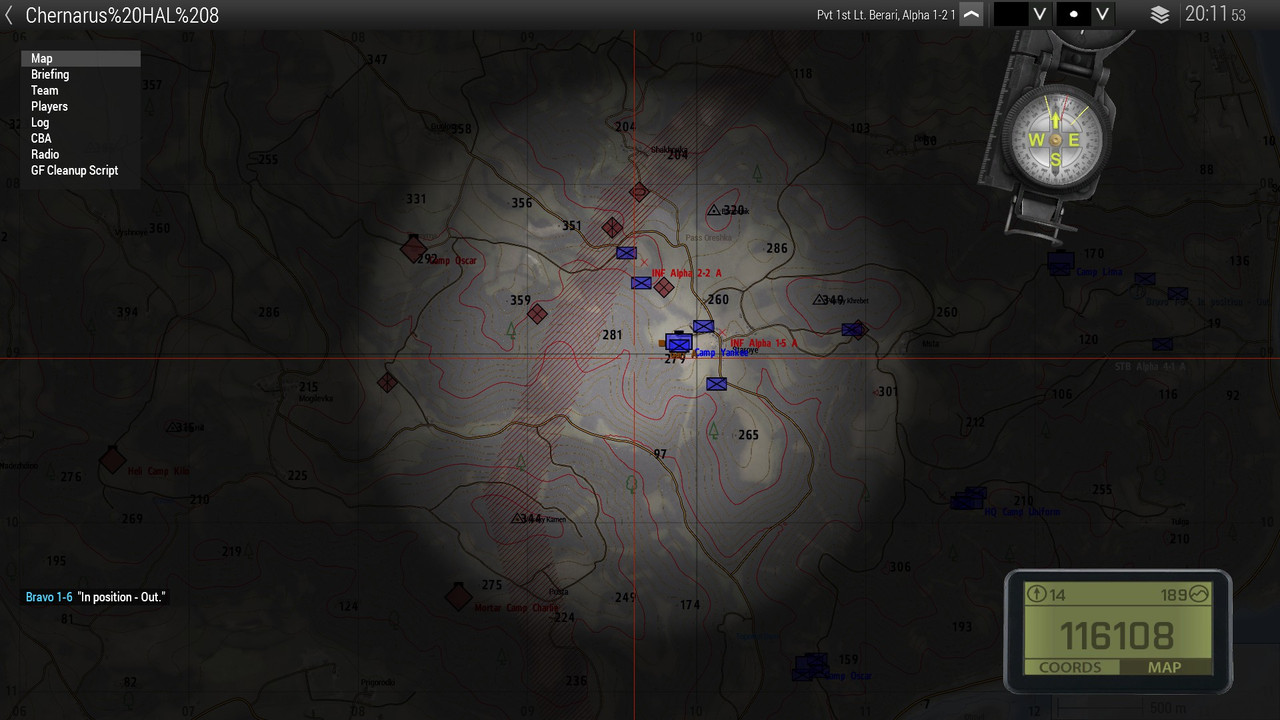Click the GPS altitude icon

click(x=1198, y=595)
